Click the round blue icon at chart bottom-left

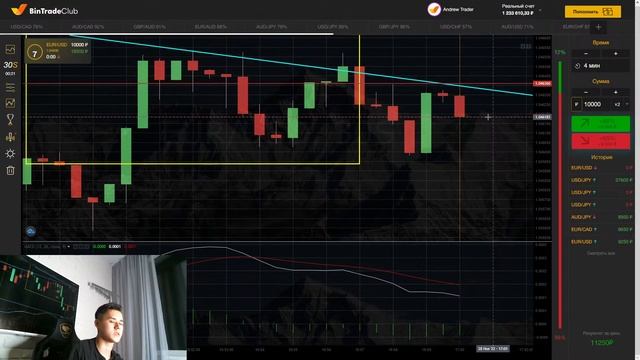[x=31, y=232]
